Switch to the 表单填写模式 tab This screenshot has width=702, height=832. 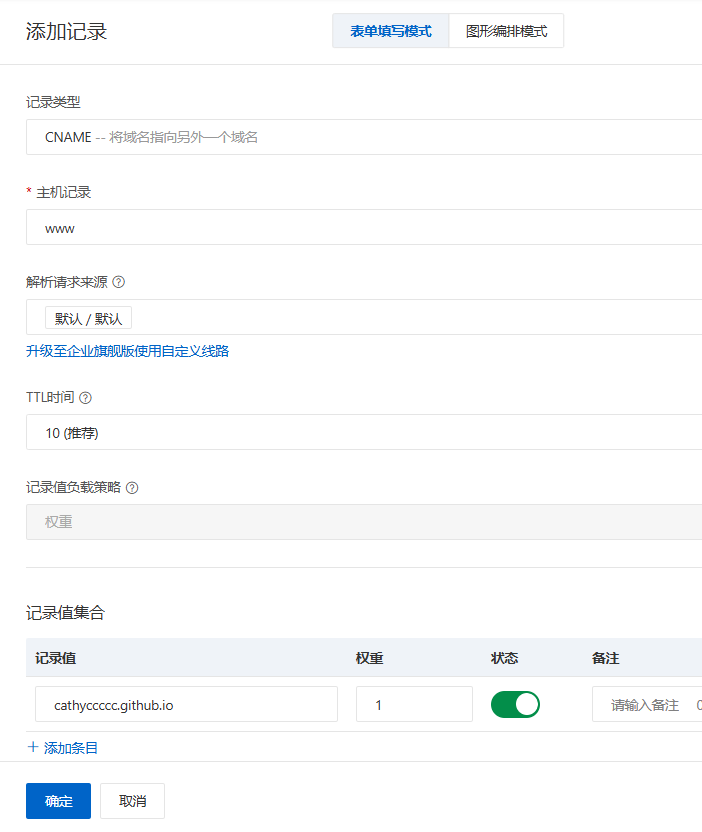pyautogui.click(x=391, y=31)
